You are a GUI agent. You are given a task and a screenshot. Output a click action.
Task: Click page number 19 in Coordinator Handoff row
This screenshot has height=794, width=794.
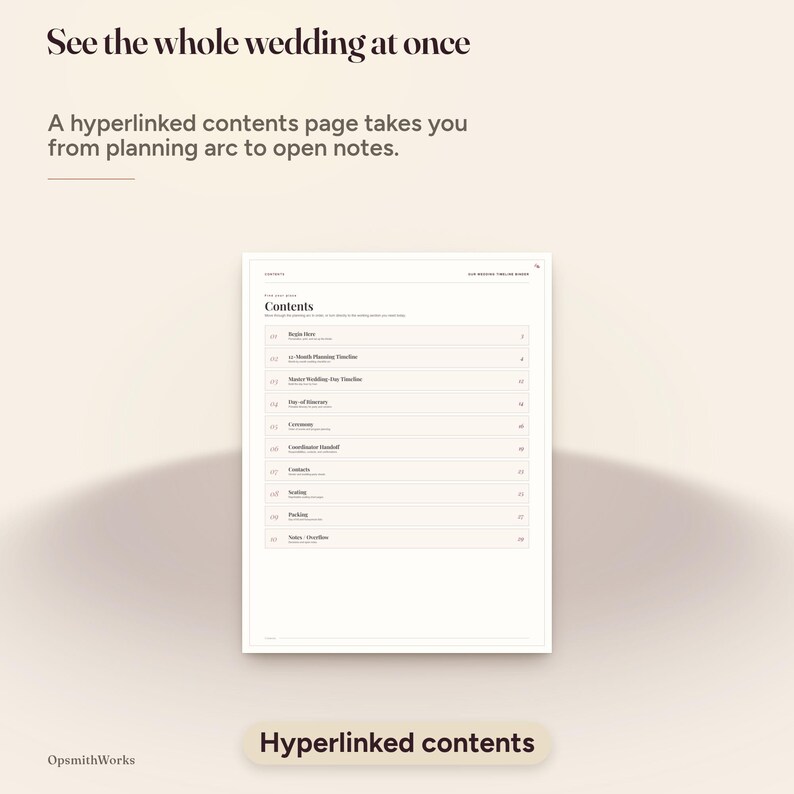tap(521, 449)
